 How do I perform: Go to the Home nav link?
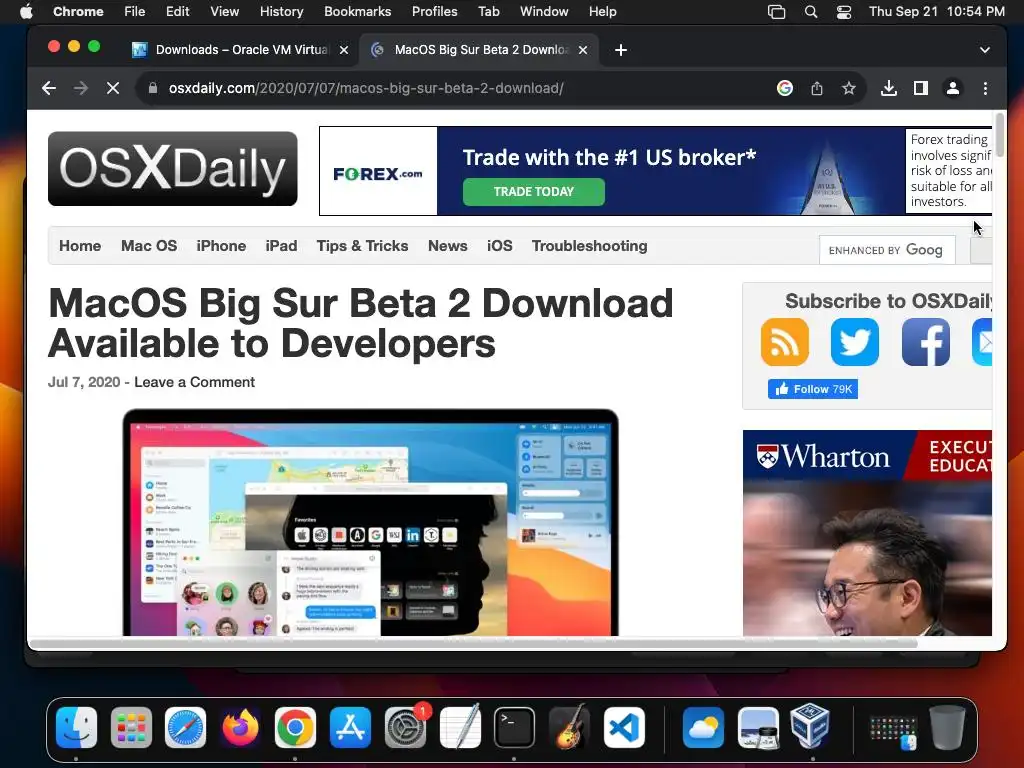[x=80, y=246]
